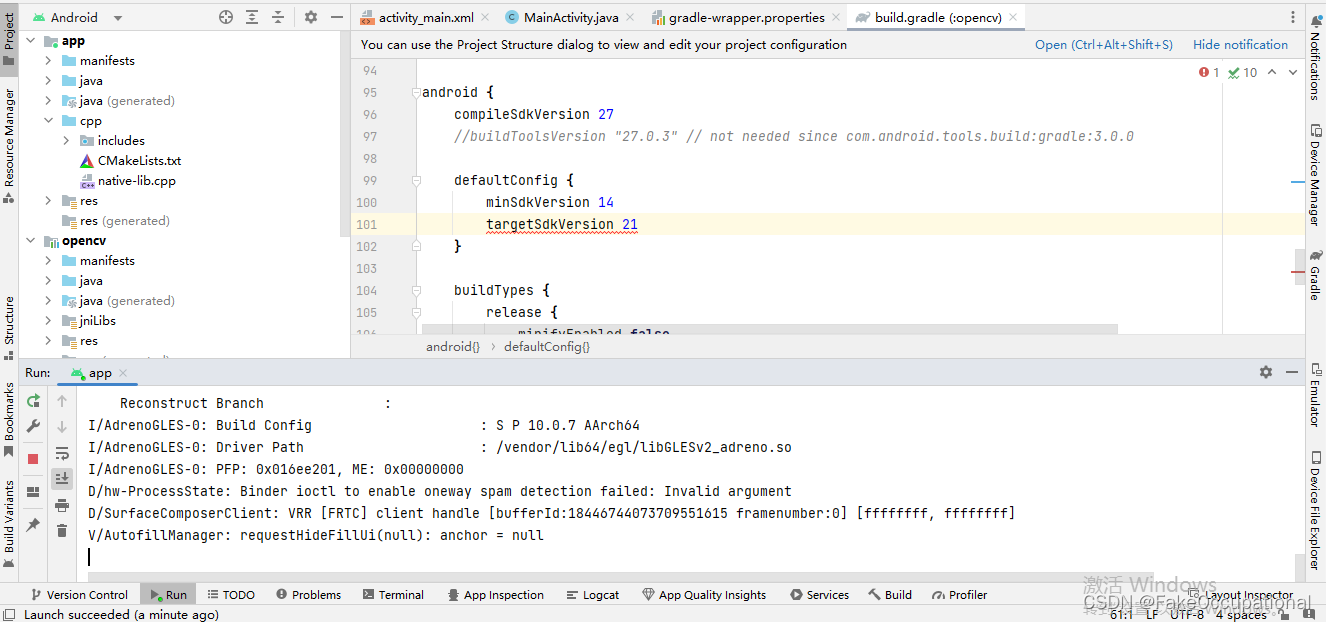The height and width of the screenshot is (622, 1326).
Task: Open the Terminal tool tab
Action: click(x=392, y=594)
